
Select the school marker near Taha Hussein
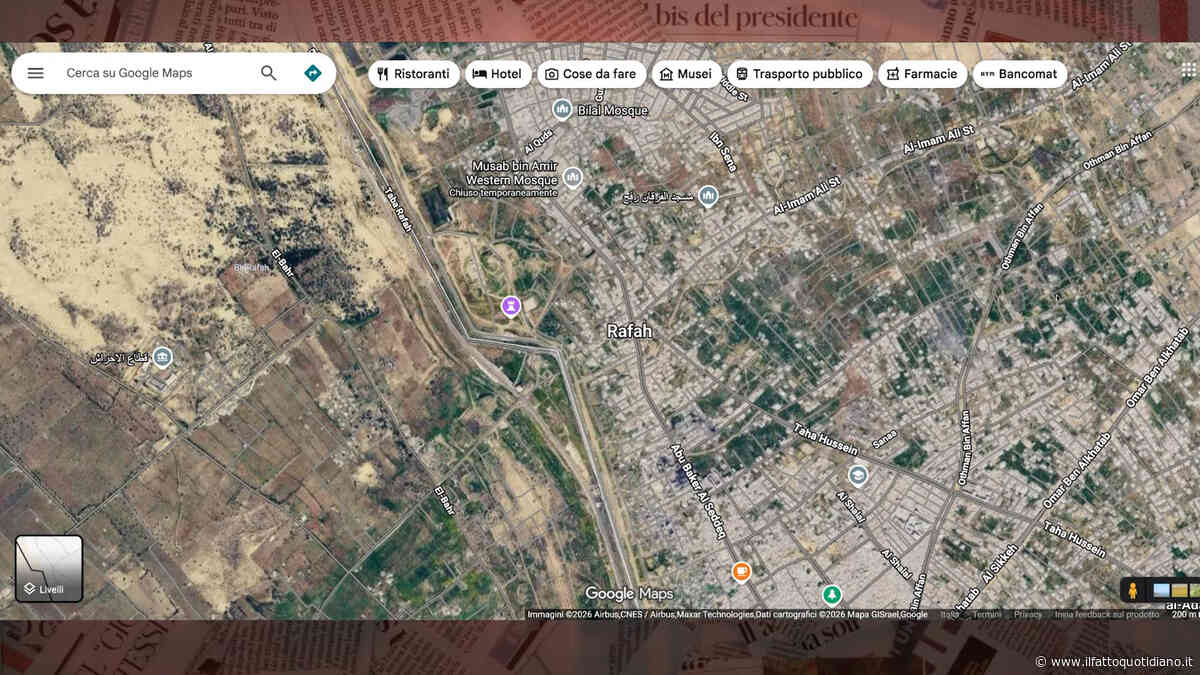tap(858, 475)
